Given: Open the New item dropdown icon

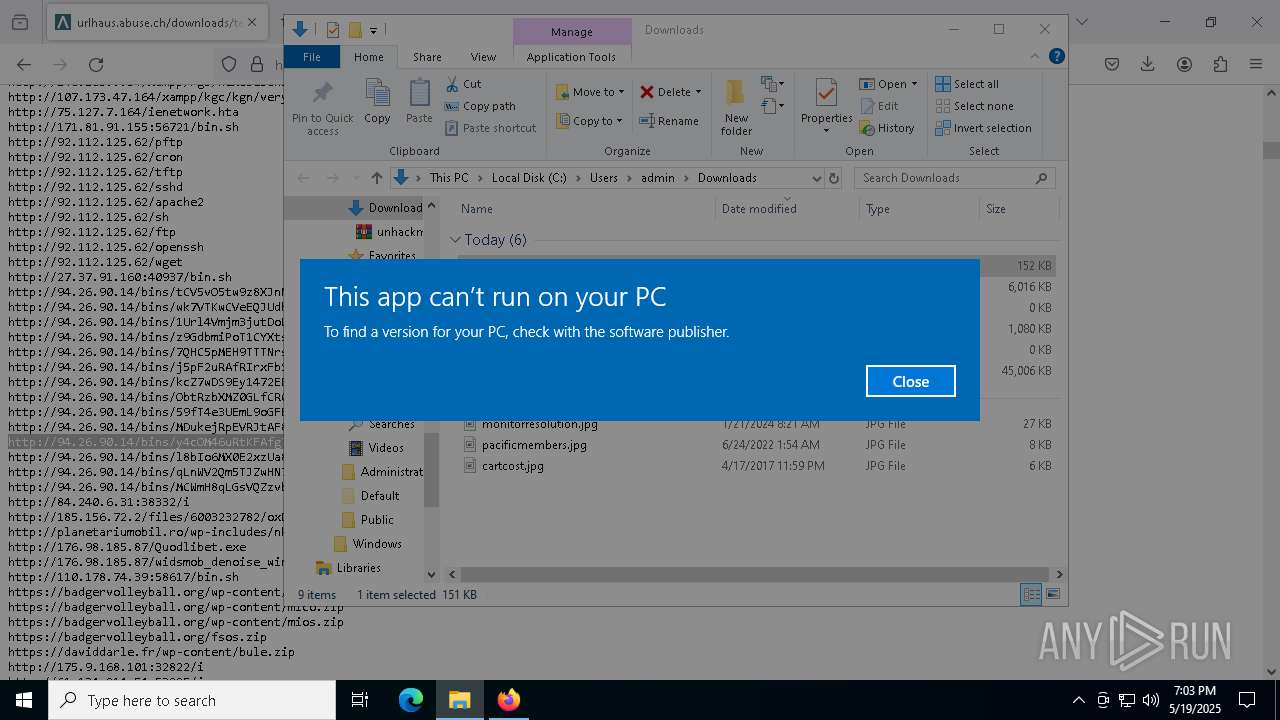Looking at the screenshot, I should pos(772,84).
